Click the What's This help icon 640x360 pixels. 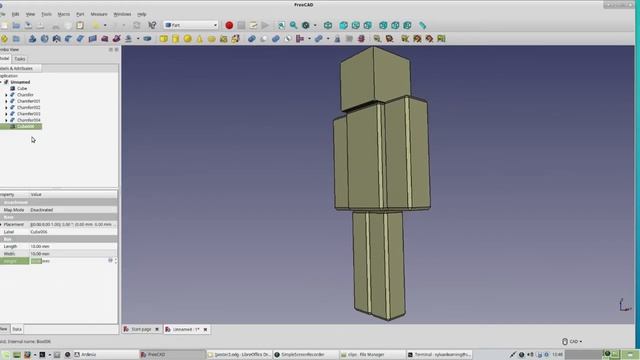pos(152,25)
